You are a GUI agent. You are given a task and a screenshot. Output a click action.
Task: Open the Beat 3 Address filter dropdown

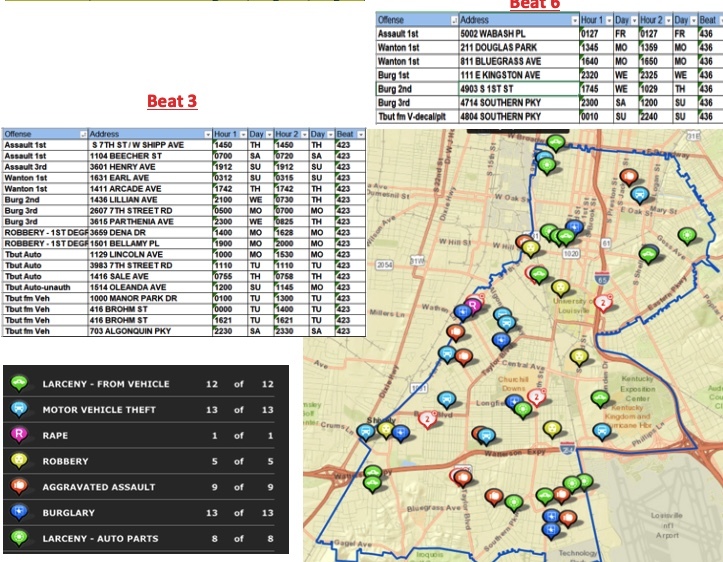click(206, 134)
